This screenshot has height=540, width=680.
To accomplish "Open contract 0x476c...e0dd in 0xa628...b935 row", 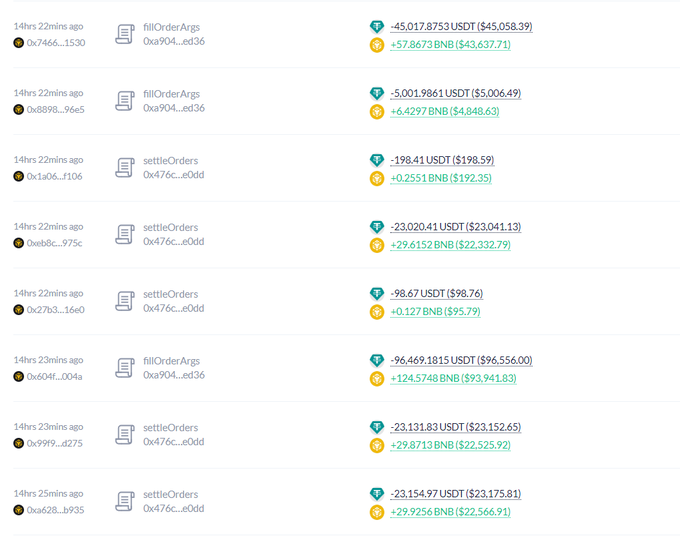I will click(174, 509).
